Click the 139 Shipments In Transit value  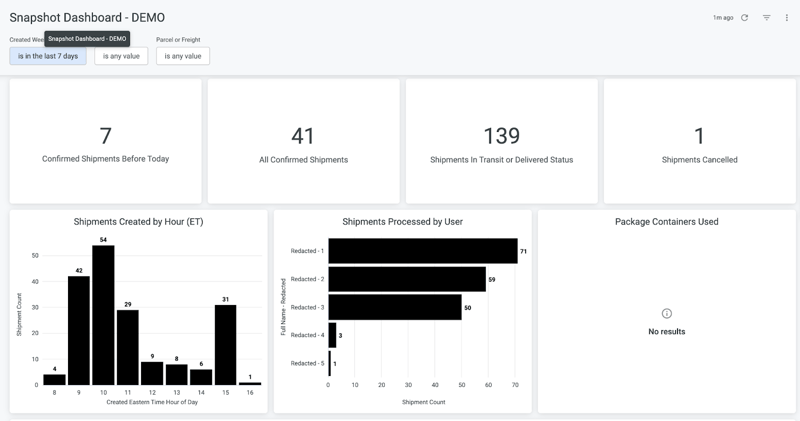501,136
